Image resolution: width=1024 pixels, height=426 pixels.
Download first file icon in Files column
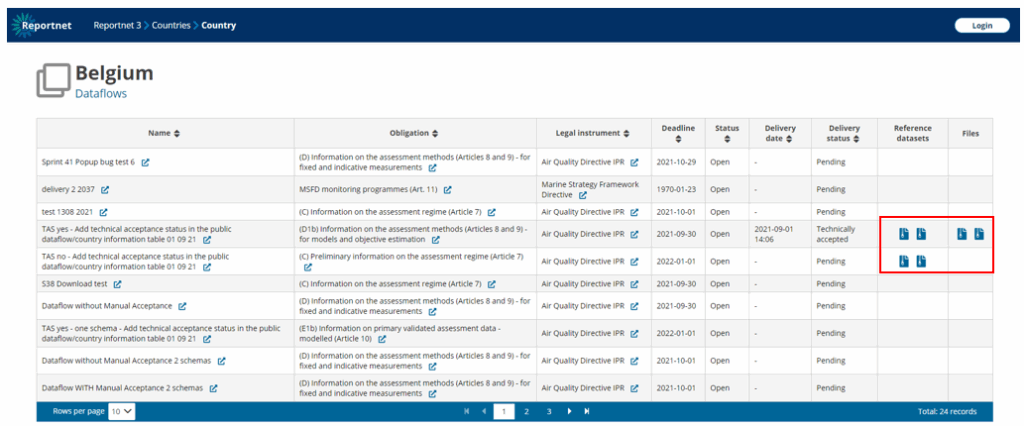point(961,234)
